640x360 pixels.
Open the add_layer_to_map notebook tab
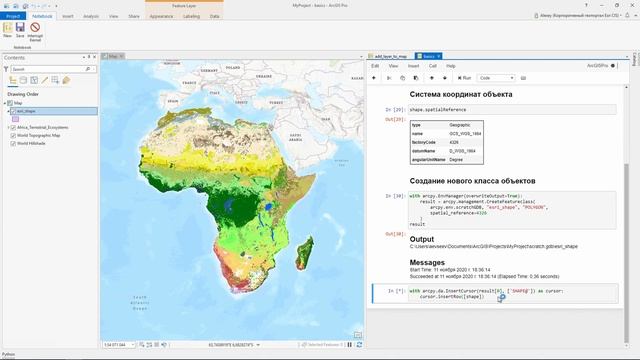click(391, 56)
